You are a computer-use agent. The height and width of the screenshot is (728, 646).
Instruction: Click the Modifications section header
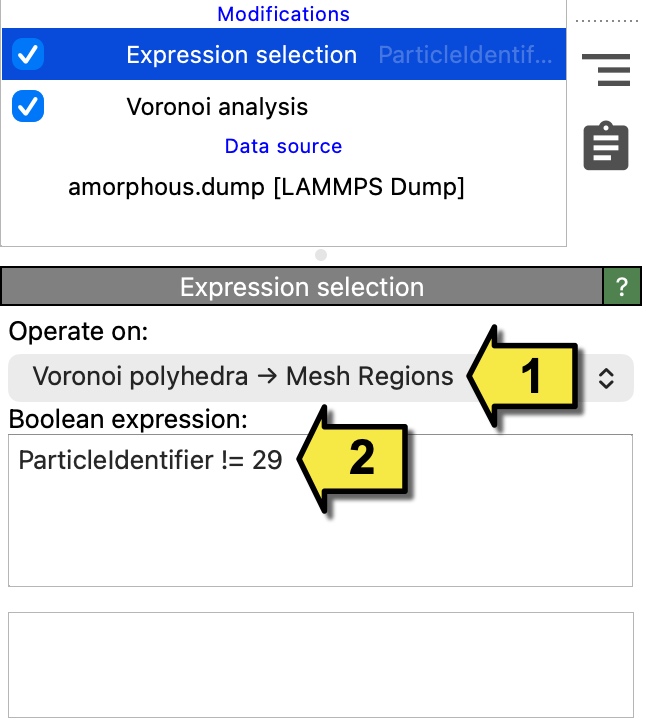click(x=283, y=14)
